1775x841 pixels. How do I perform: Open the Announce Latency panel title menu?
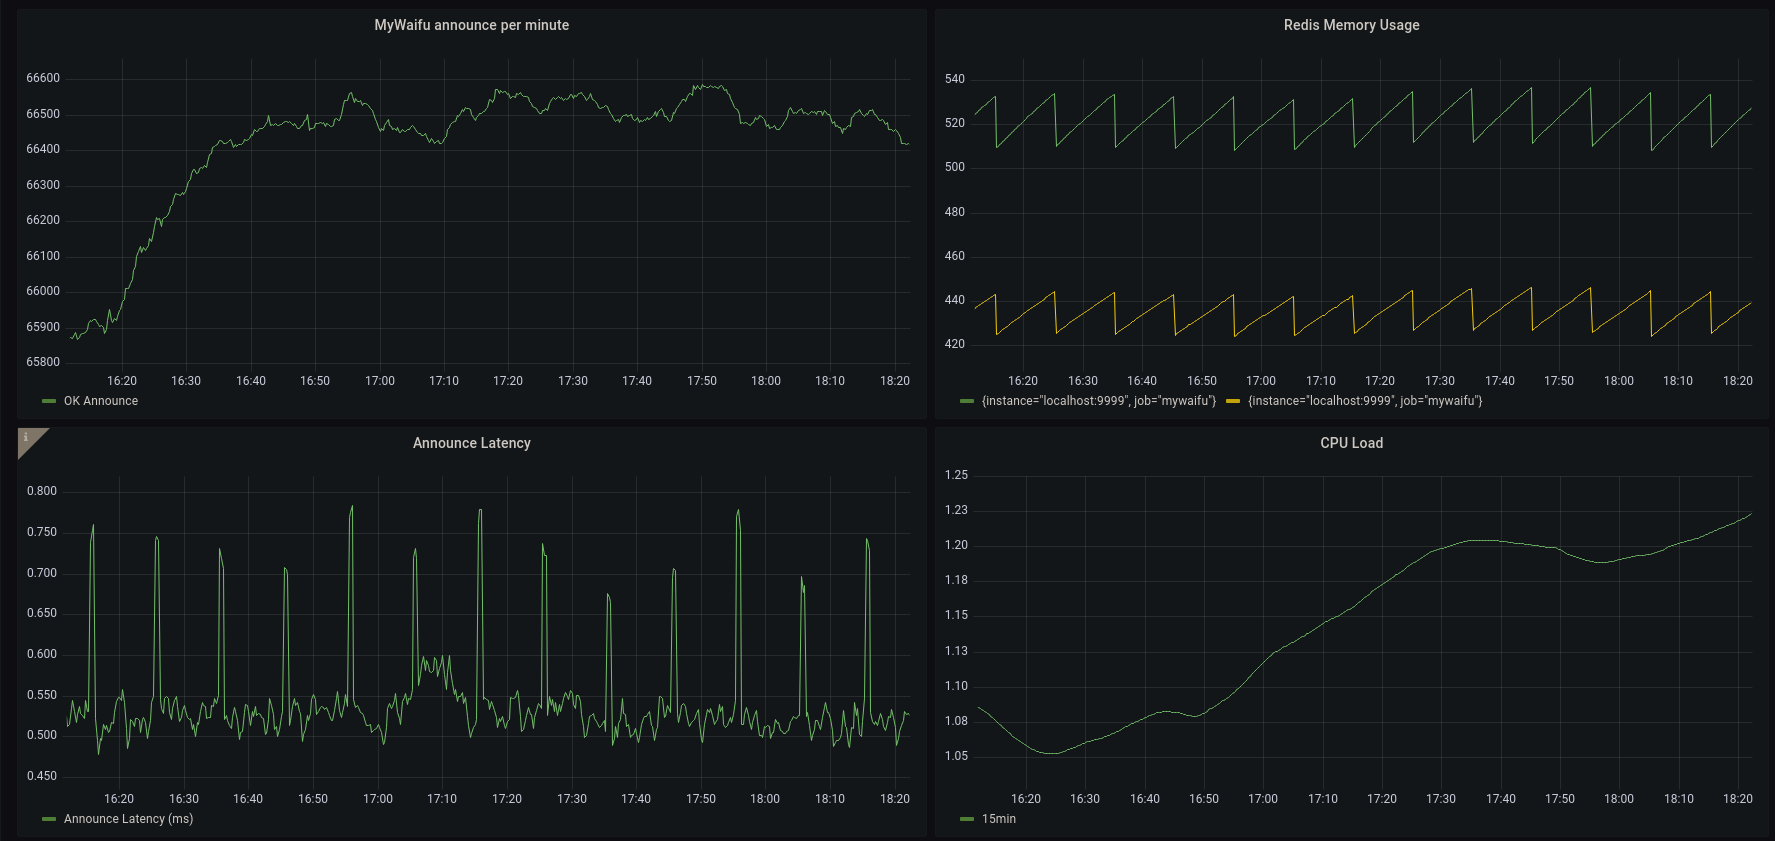[471, 443]
